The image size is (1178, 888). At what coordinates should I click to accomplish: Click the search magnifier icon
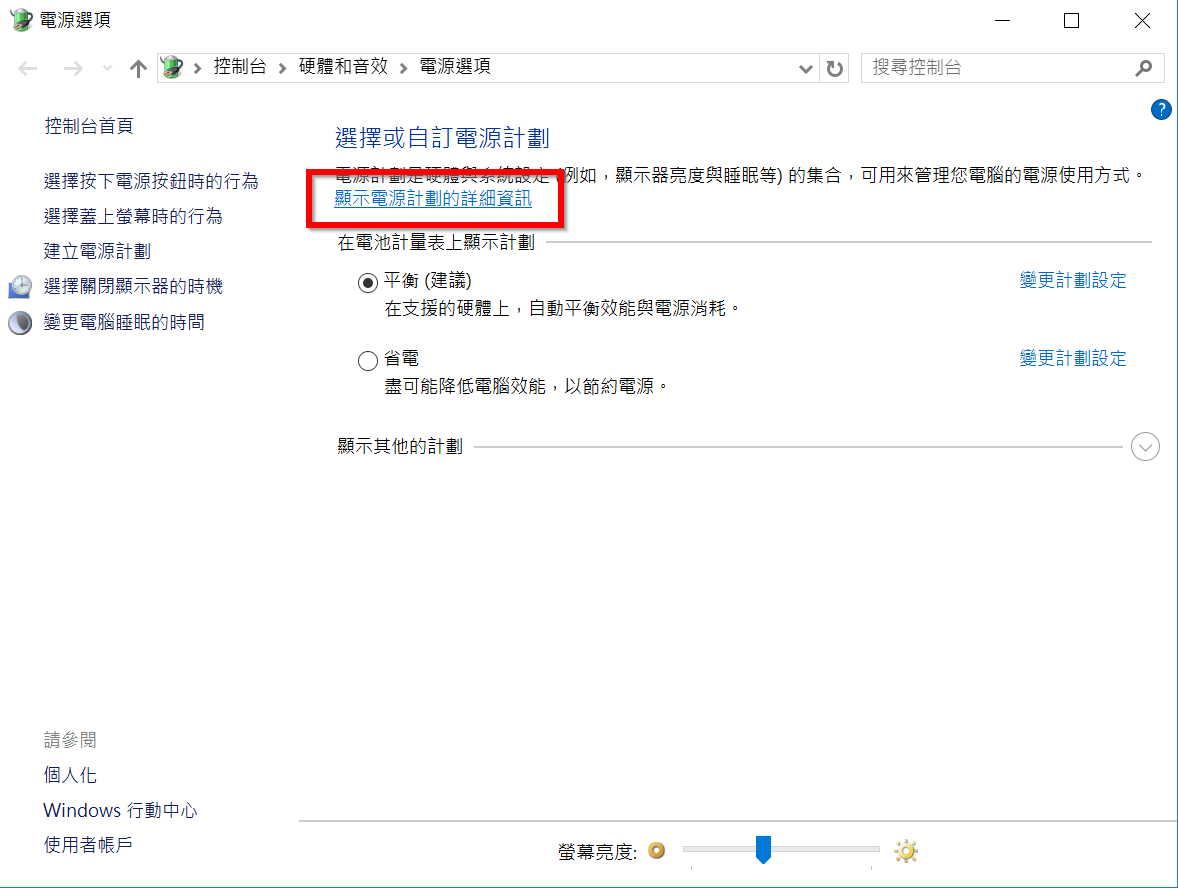click(1144, 68)
